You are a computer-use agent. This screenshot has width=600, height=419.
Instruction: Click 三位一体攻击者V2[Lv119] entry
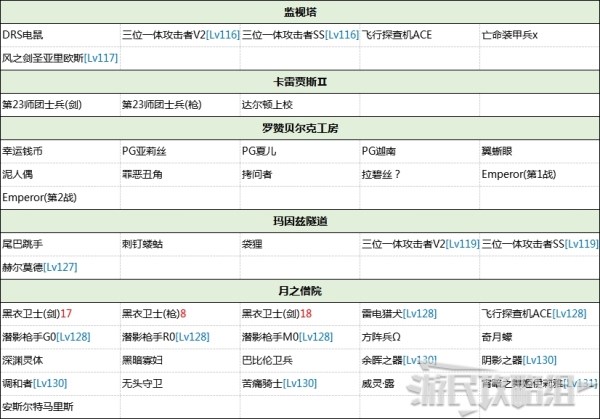click(421, 244)
